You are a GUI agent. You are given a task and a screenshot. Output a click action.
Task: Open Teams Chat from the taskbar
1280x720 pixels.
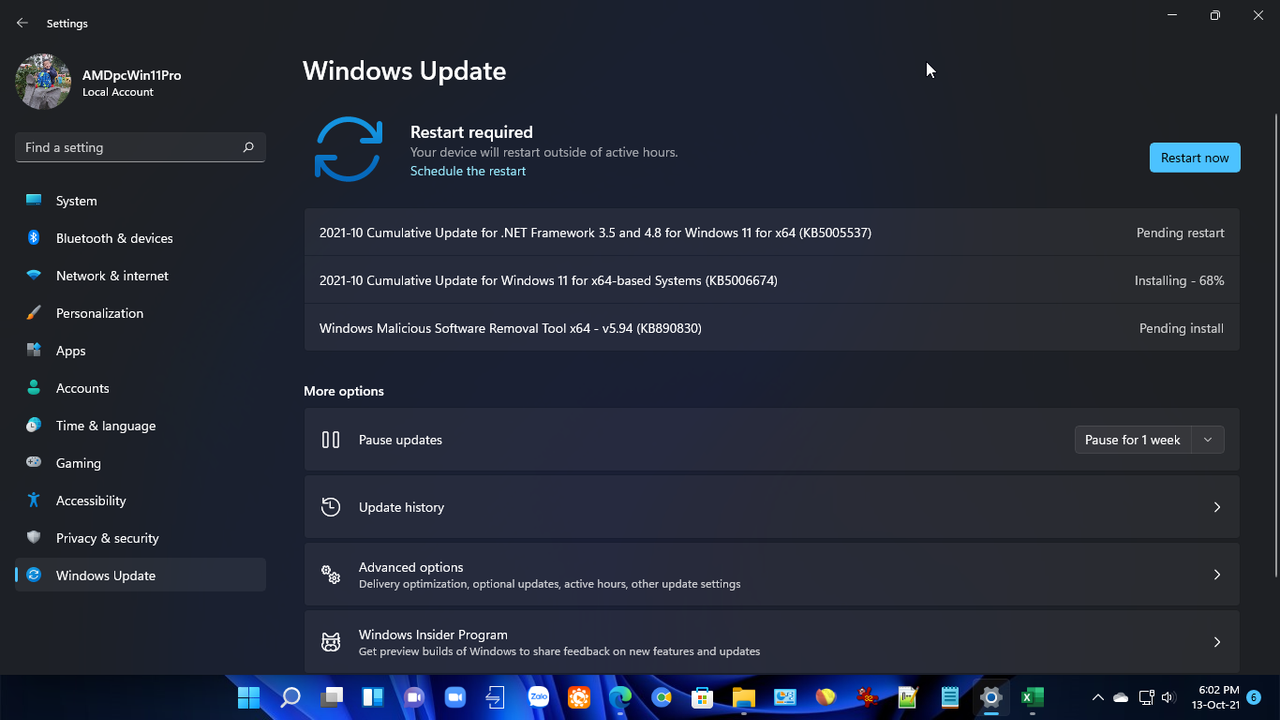tap(414, 697)
